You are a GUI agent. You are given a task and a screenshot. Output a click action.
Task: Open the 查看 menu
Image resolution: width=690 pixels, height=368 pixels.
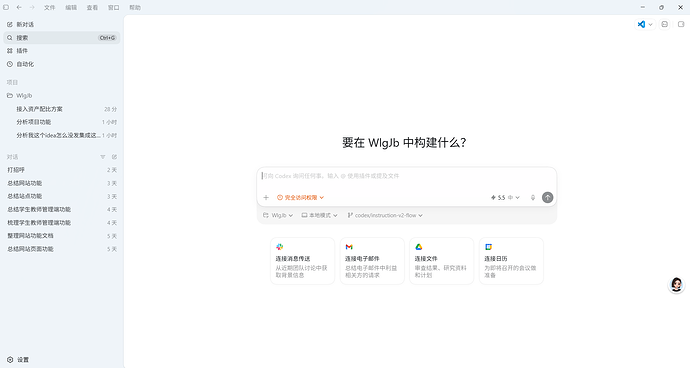point(92,7)
